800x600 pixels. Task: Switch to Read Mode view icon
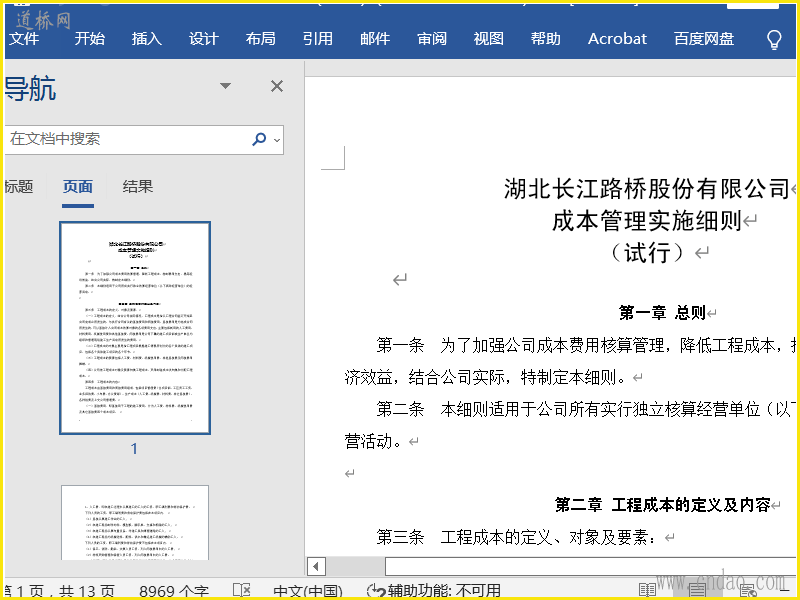click(648, 590)
